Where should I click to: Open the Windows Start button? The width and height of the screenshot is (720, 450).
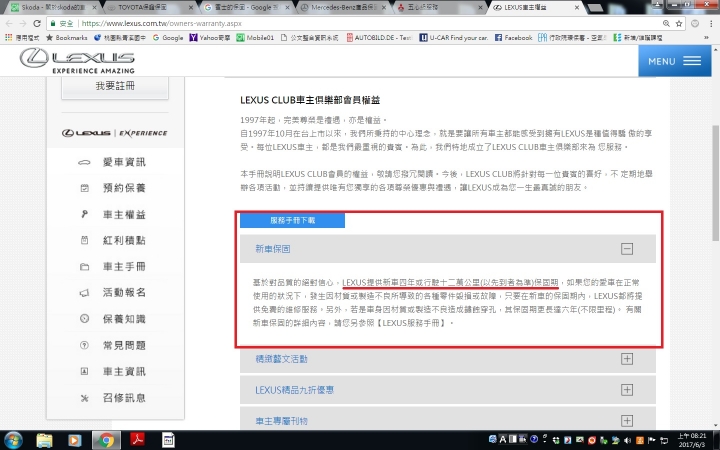(x=13, y=440)
